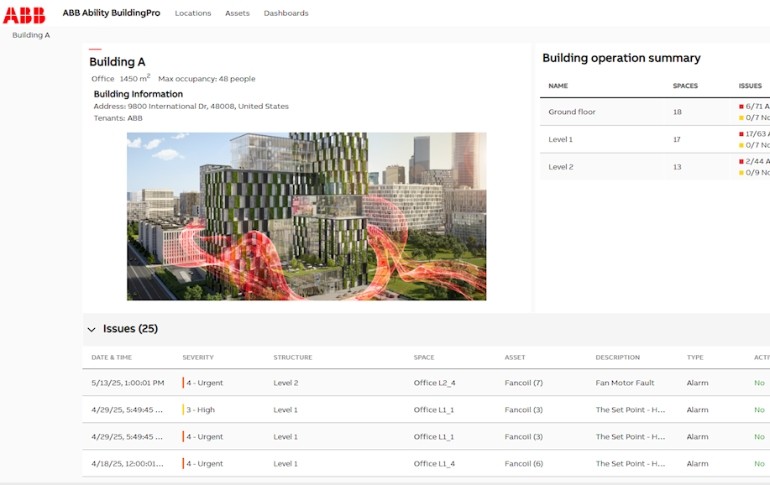Click the Building operation summary heading
The height and width of the screenshot is (485, 770).
coord(621,58)
